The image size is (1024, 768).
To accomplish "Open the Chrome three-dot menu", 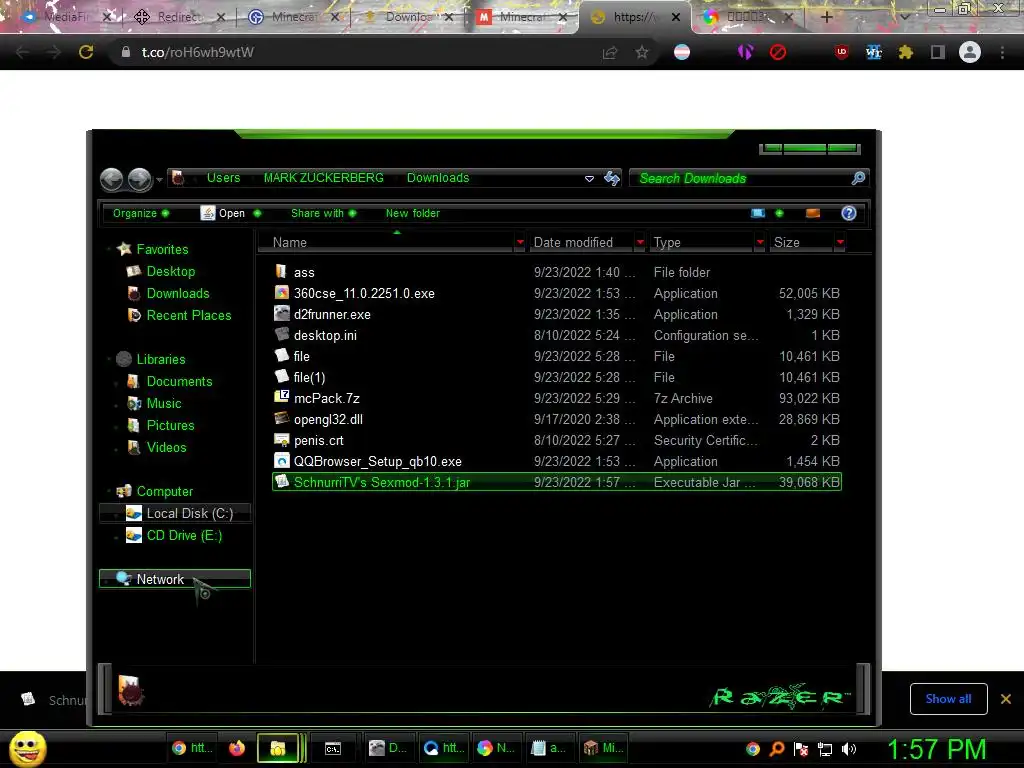I will pyautogui.click(x=1002, y=52).
